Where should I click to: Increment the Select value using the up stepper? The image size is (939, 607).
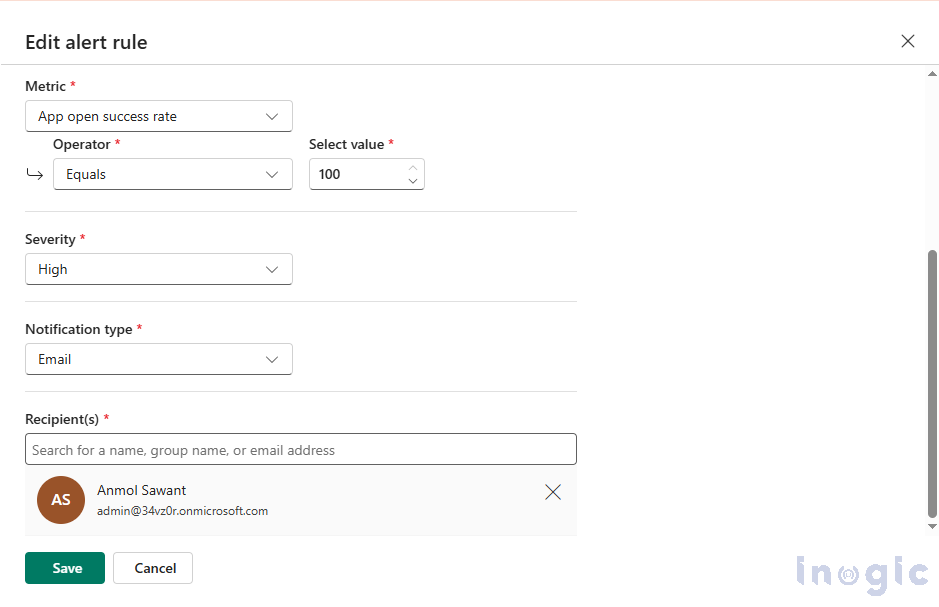click(412, 167)
